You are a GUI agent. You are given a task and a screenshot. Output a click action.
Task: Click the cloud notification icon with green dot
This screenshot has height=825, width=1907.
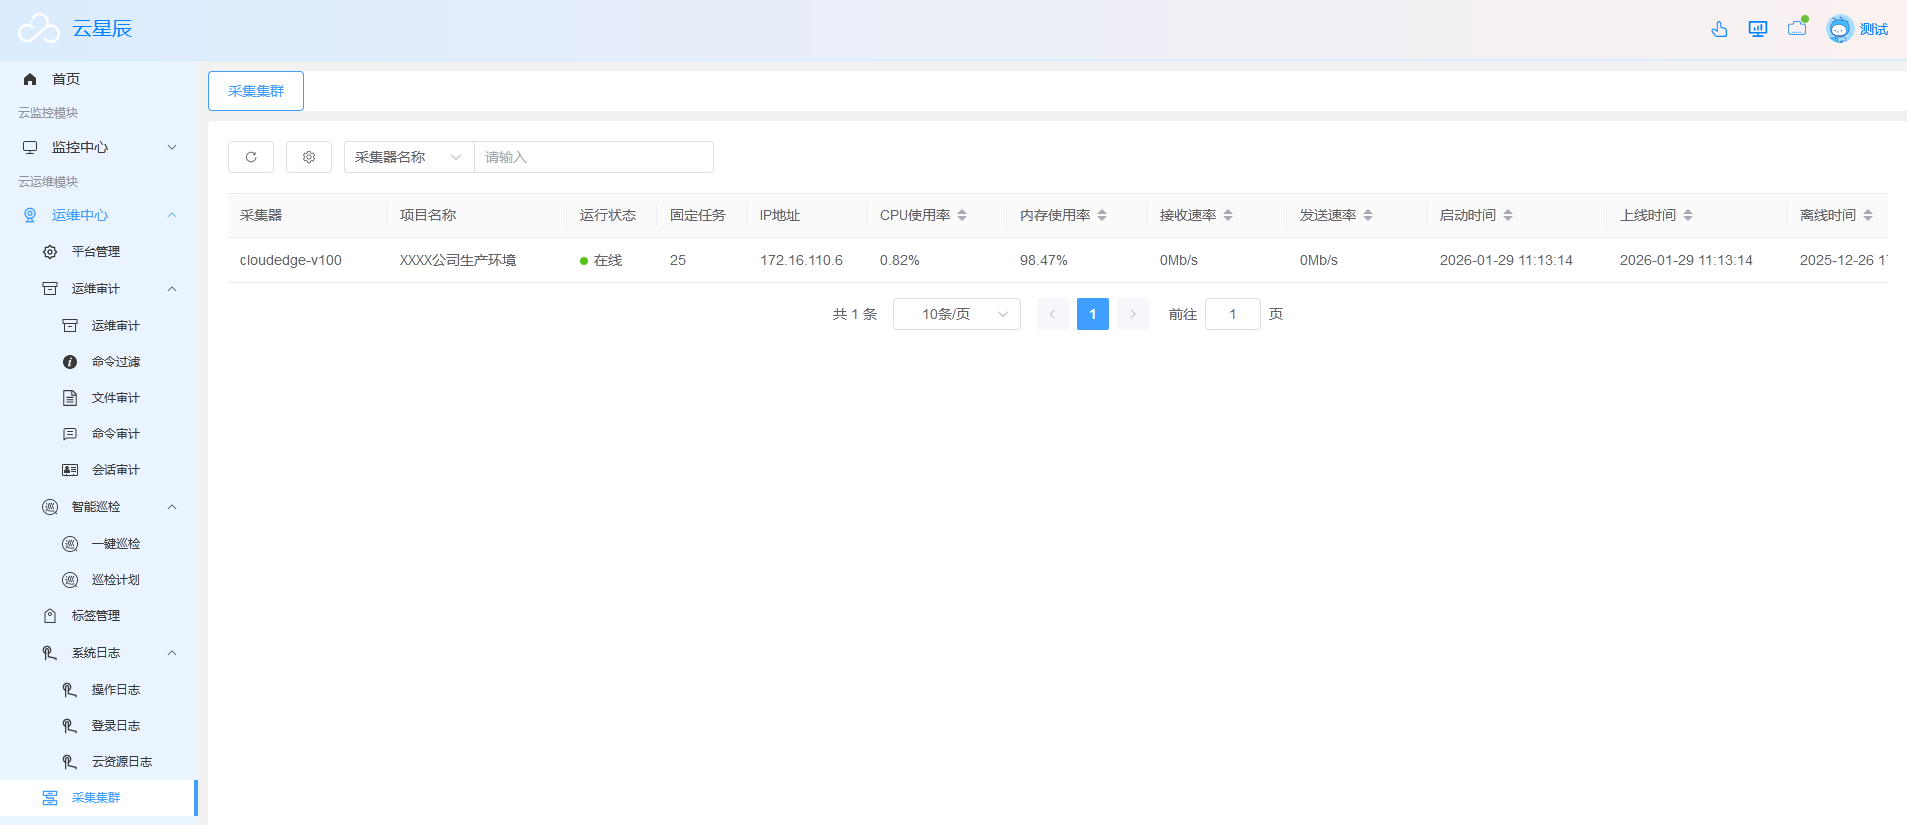1798,27
